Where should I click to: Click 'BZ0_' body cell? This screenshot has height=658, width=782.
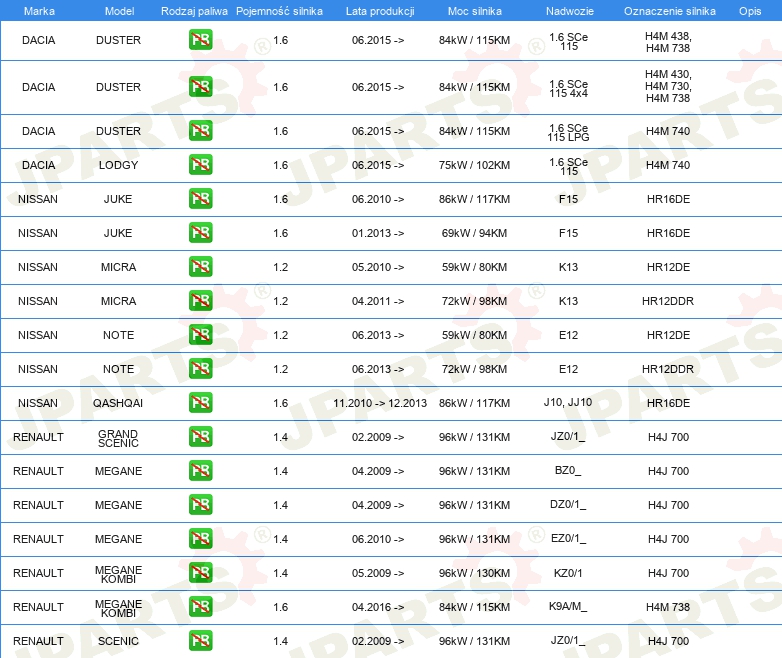point(568,470)
